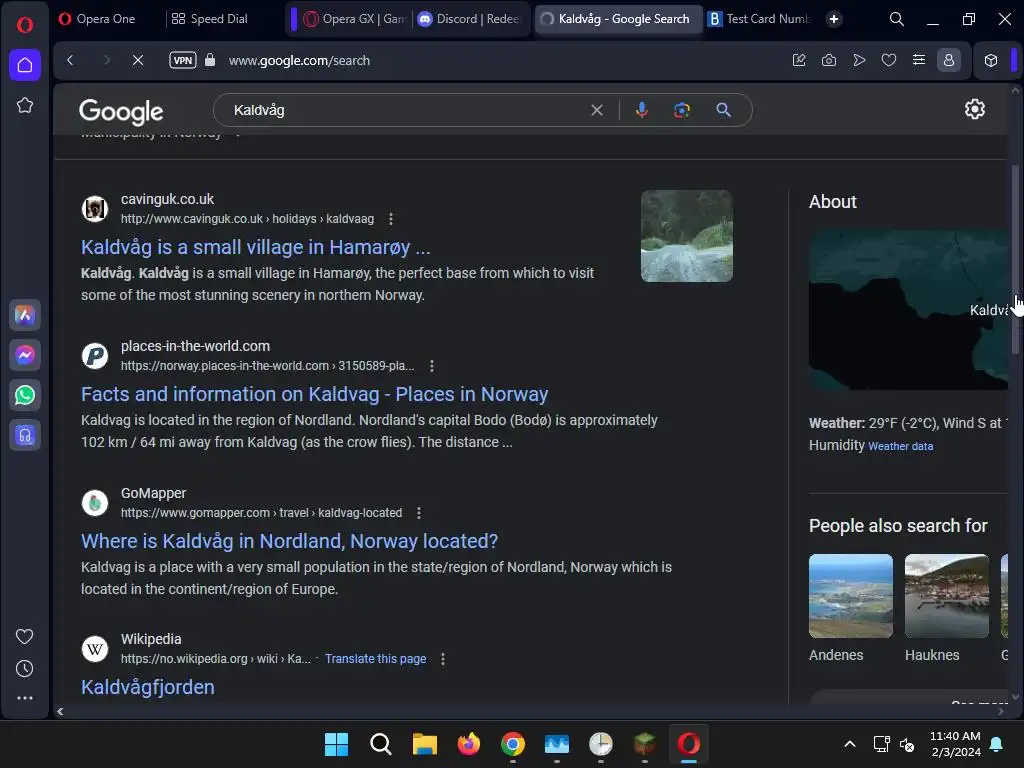Image resolution: width=1024 pixels, height=768 pixels.
Task: Open History clock icon in sidebar
Action: [x=25, y=668]
